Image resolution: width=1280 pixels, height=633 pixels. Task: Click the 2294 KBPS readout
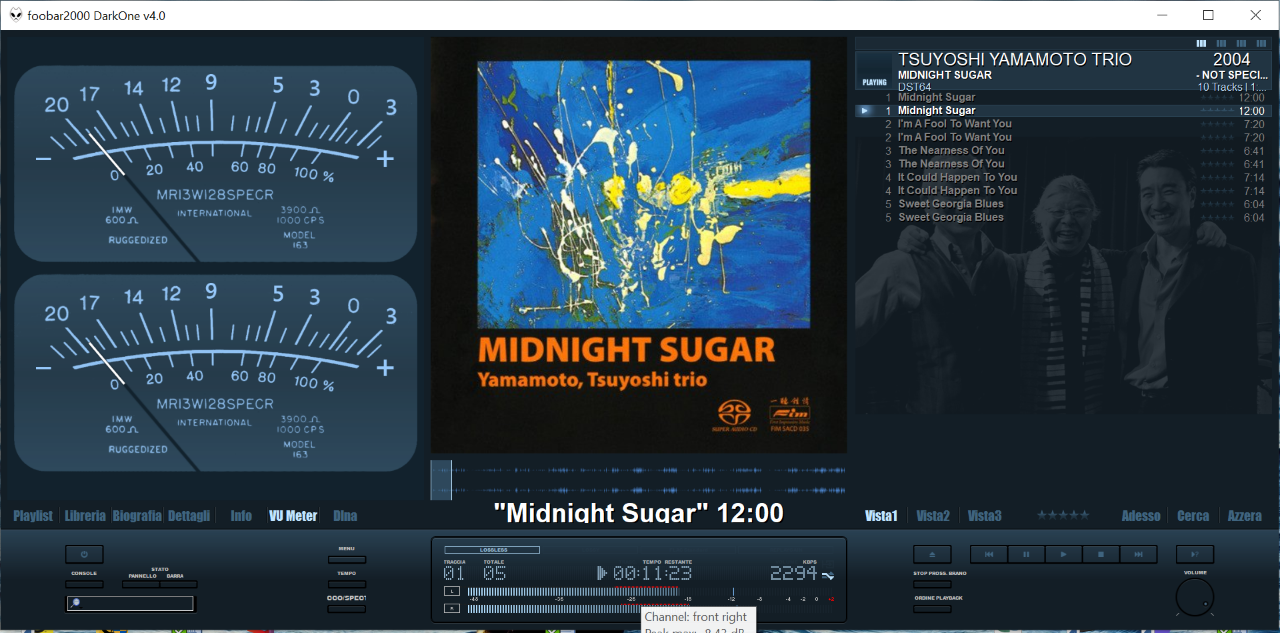click(794, 574)
